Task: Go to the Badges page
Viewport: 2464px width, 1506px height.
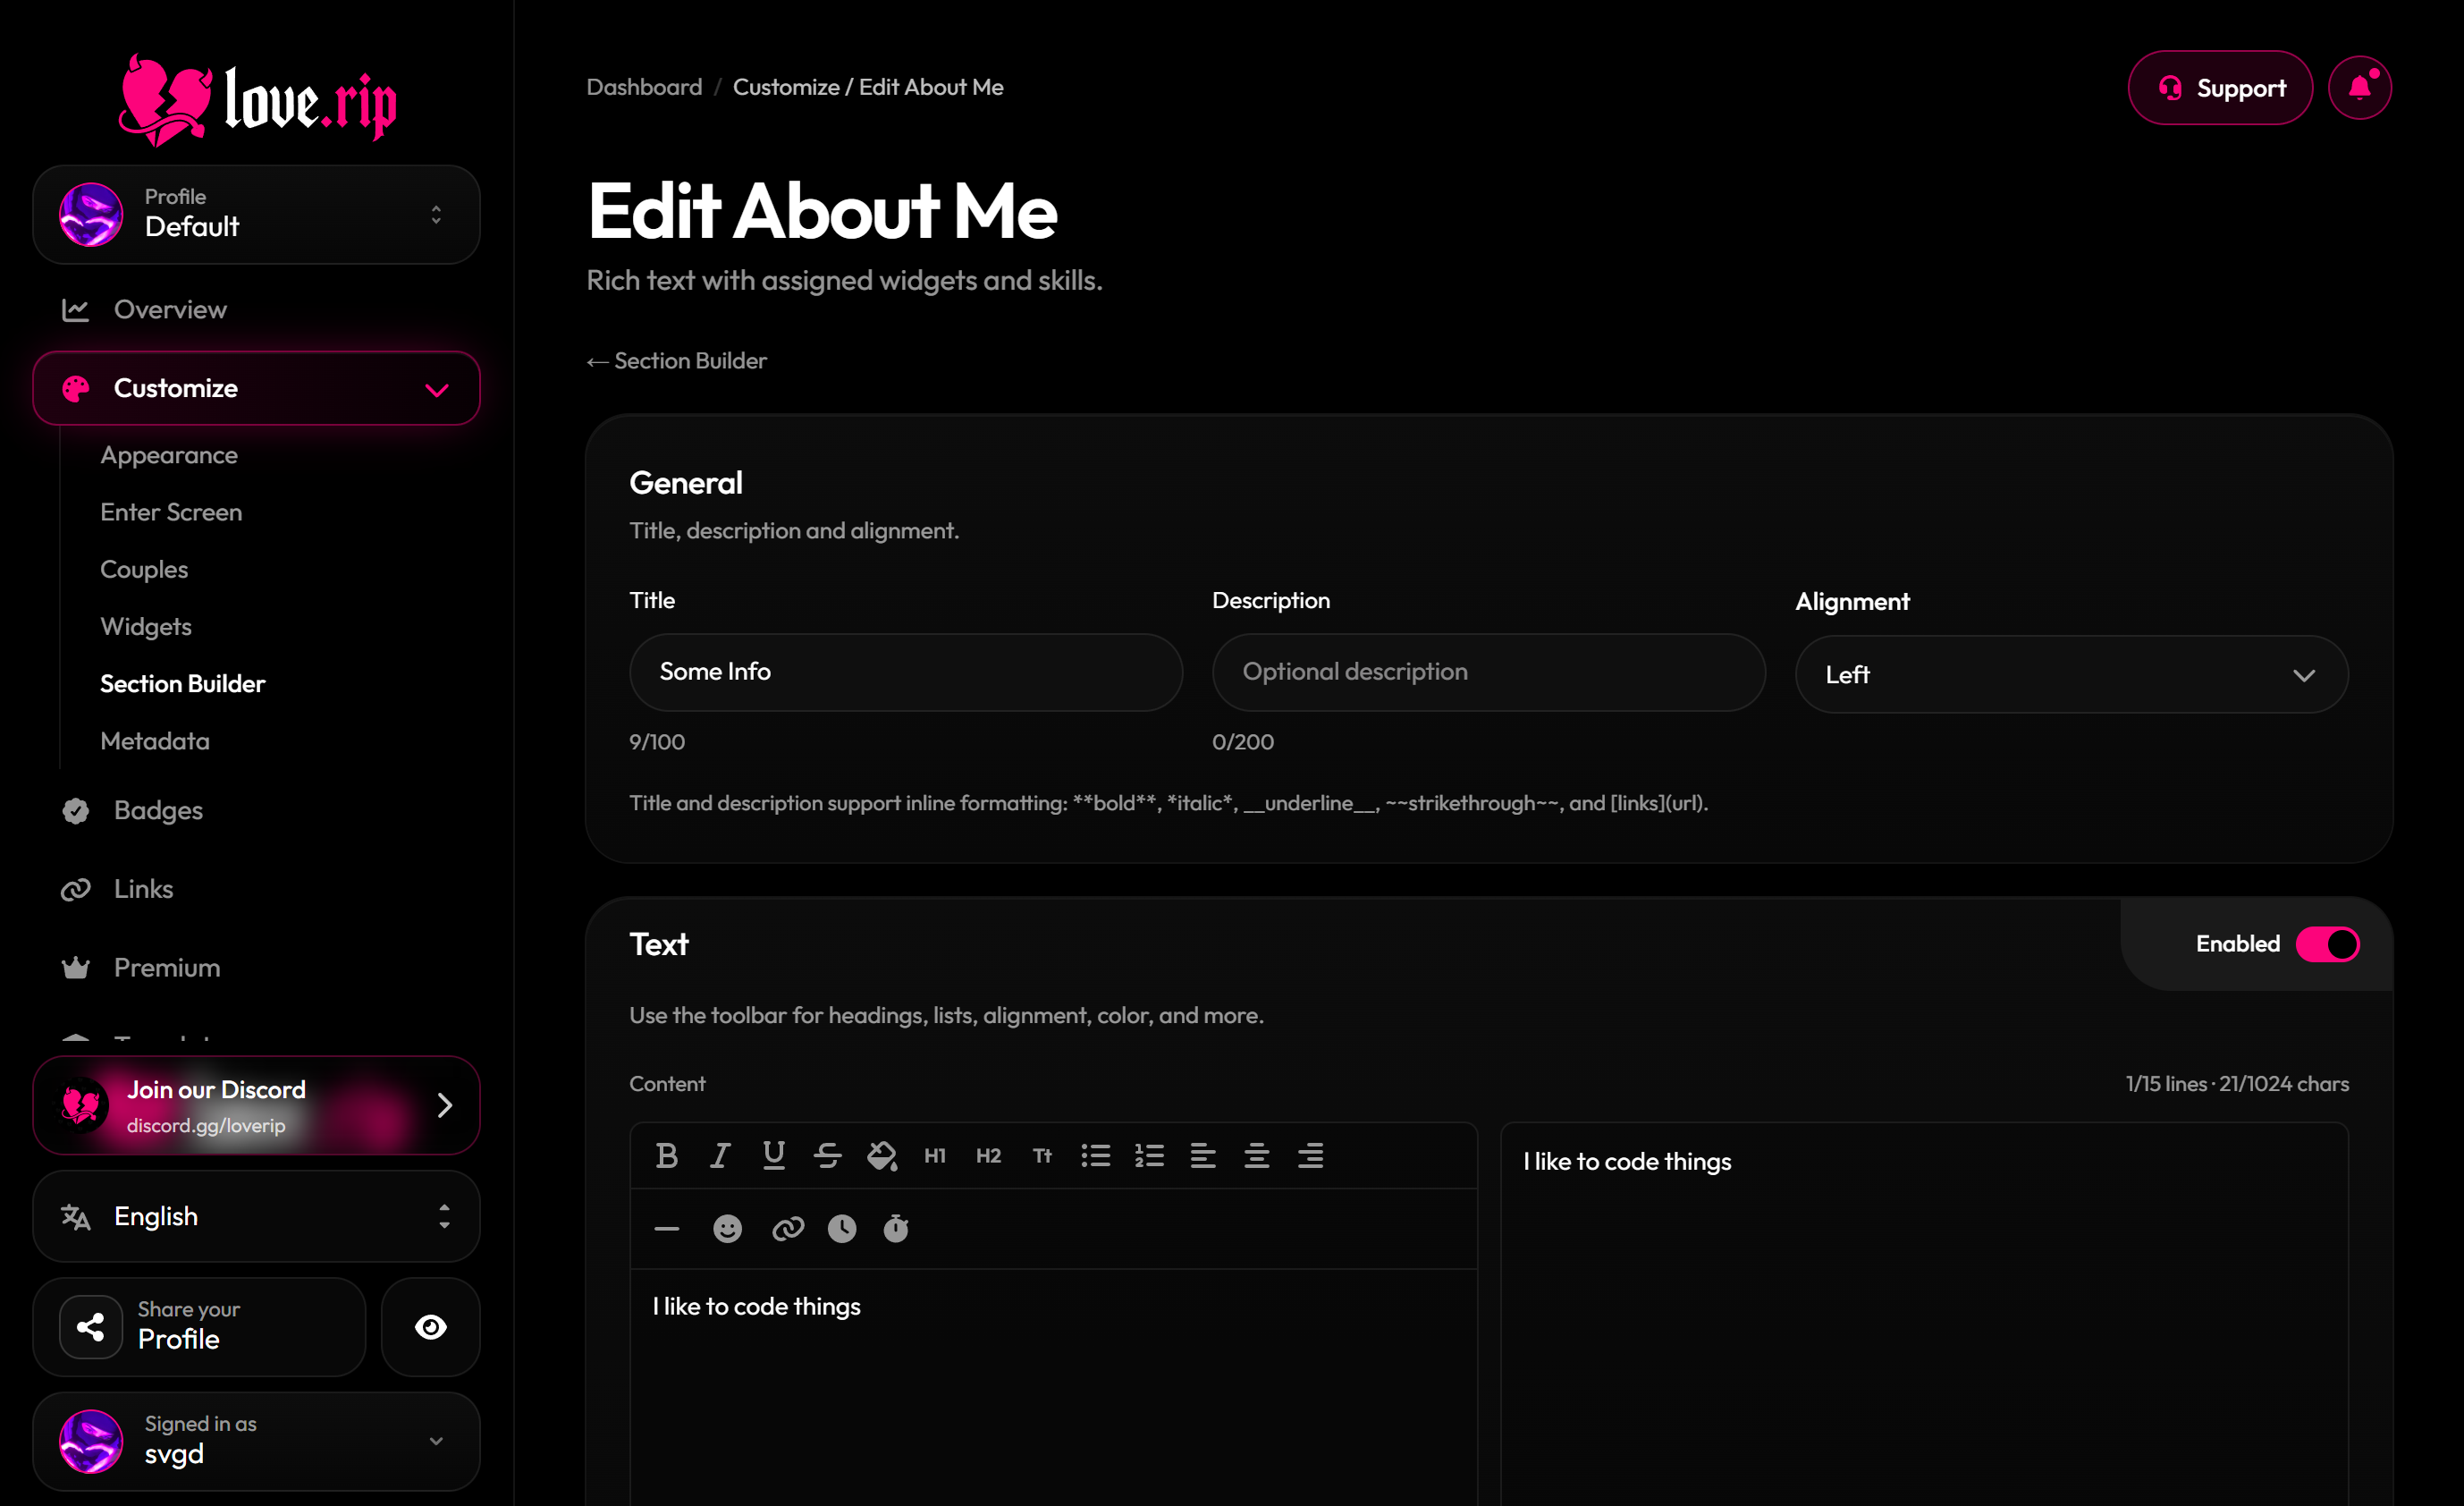Action: coord(158,810)
